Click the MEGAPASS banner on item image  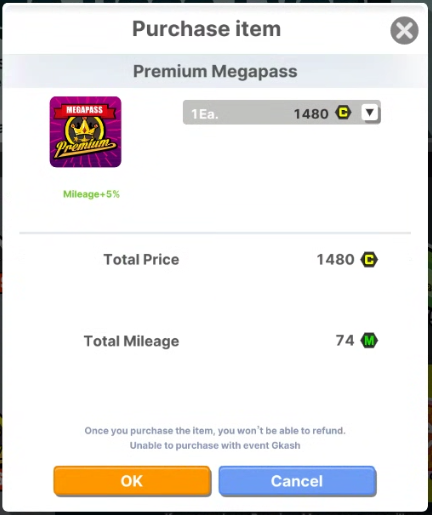[85, 110]
